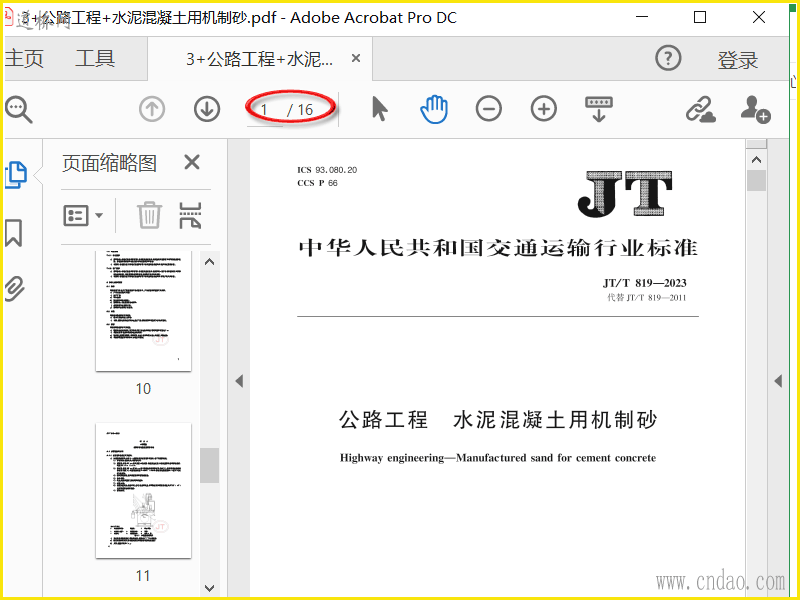Click the text 代替 JT/T 819—2011
Screen dimensions: 800x600
(646, 298)
